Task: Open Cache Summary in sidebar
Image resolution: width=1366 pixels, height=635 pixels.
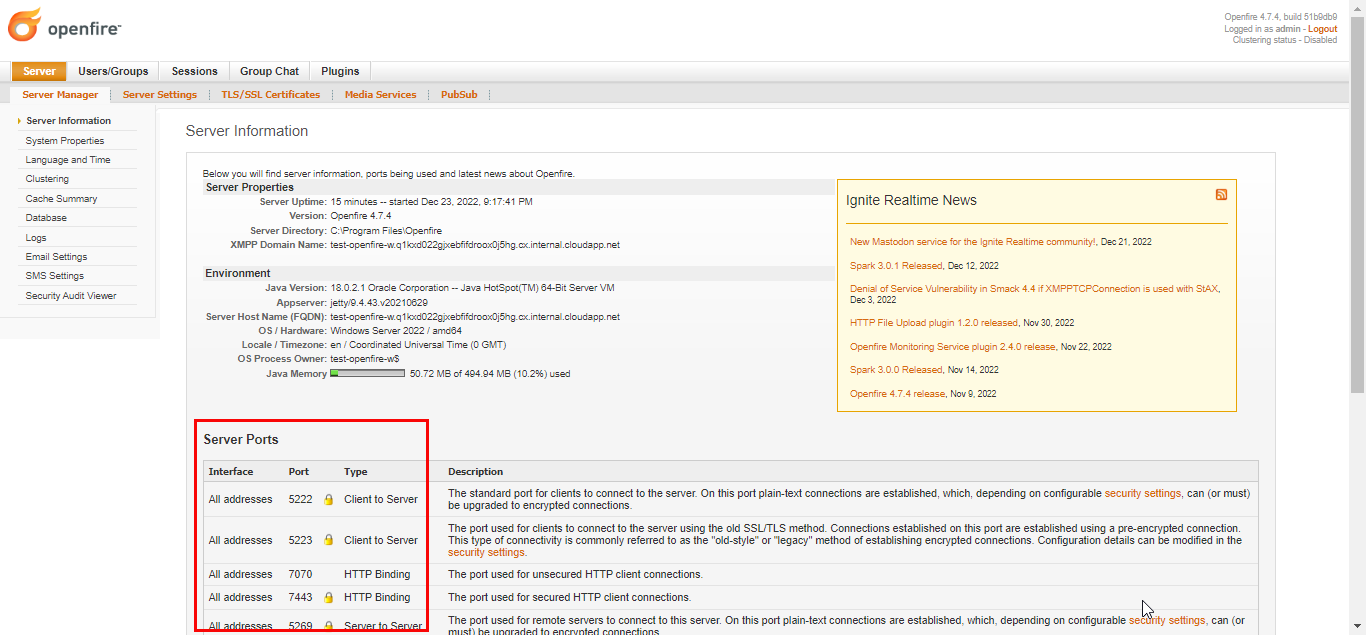Action: tap(61, 199)
